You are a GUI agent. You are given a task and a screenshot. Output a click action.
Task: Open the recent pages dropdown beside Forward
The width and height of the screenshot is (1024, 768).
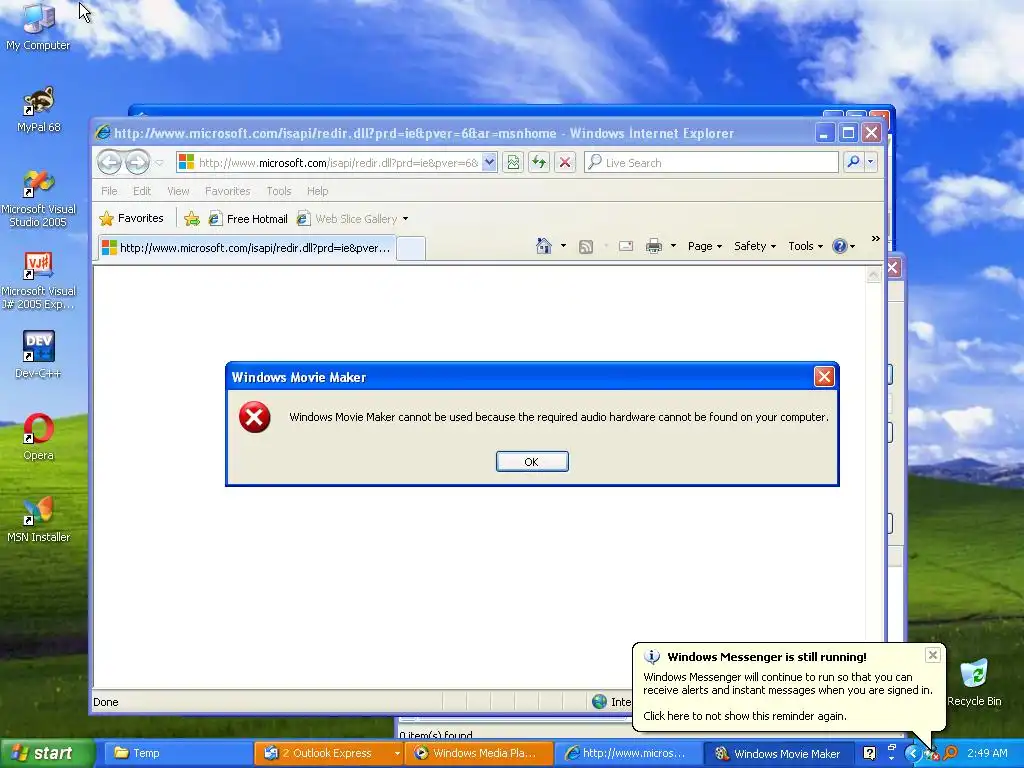[x=159, y=163]
